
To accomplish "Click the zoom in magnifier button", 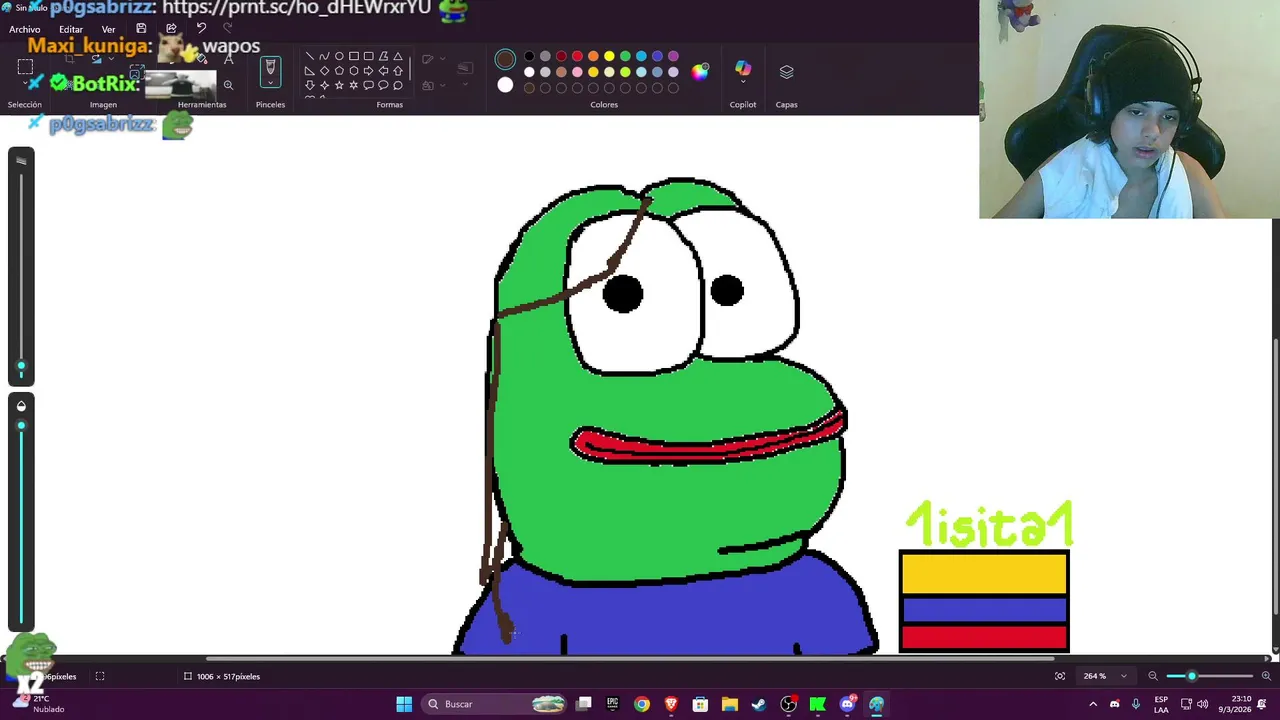I will pyautogui.click(x=1266, y=676).
